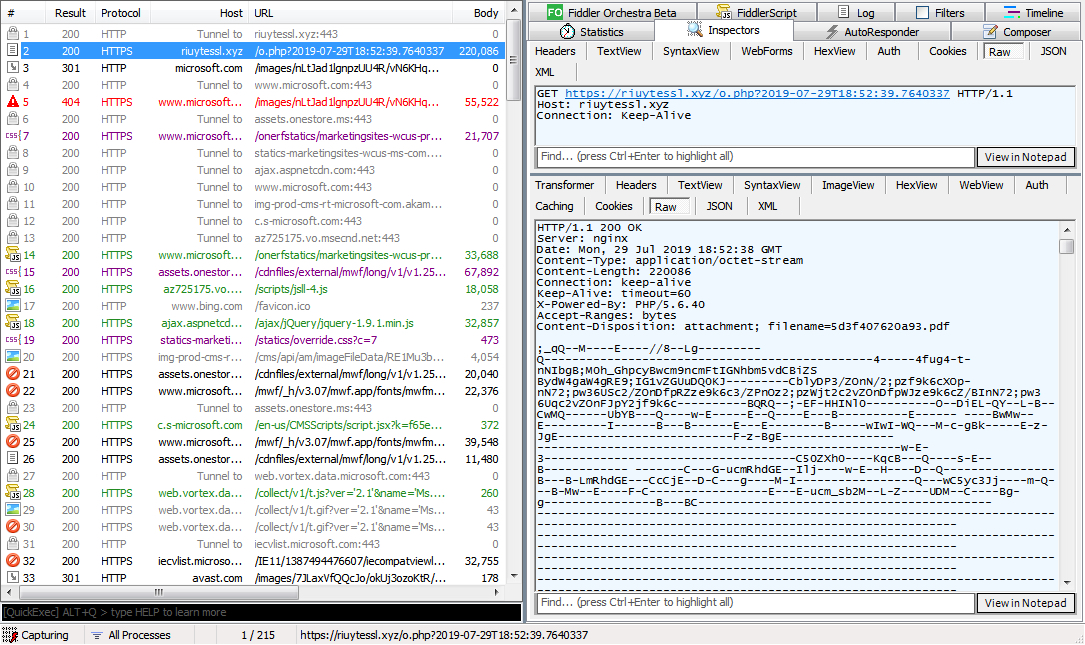1085x645 pixels.
Task: Click the redirect icon of session 33
Action: [x=12, y=578]
